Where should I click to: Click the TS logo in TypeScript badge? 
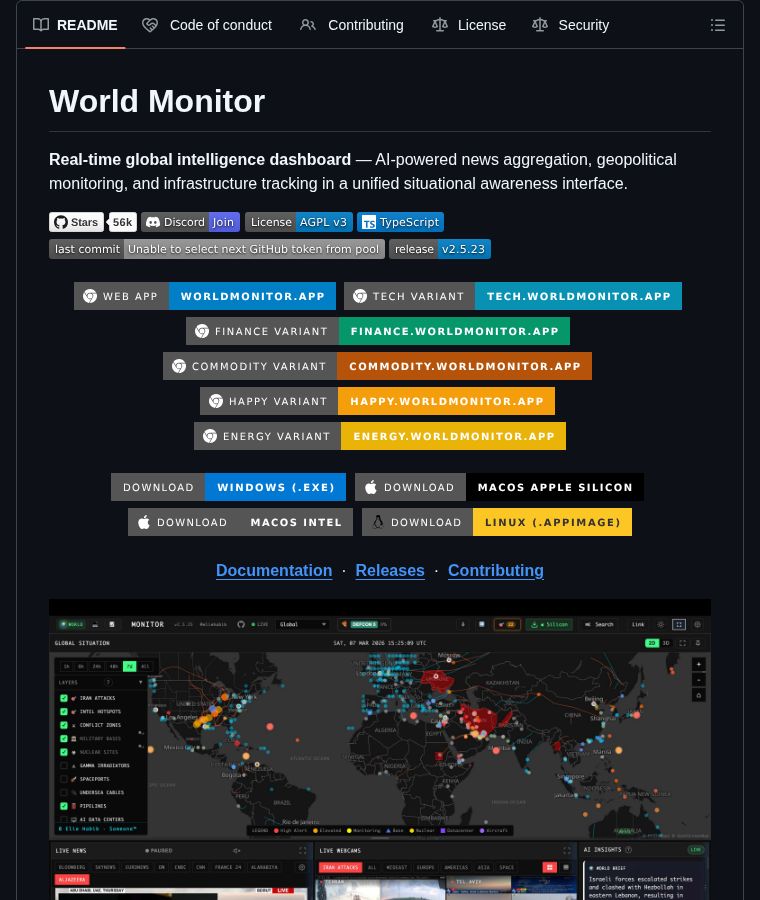pyautogui.click(x=369, y=223)
